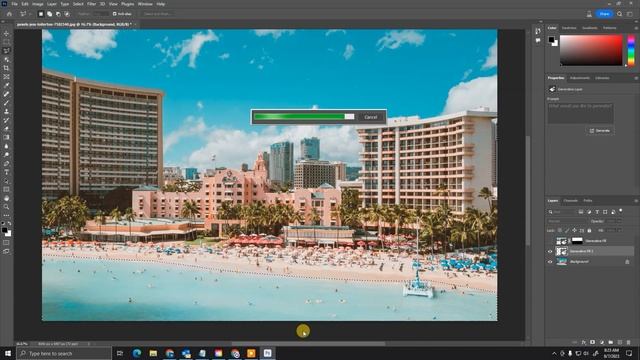Hide the Background layer with eye icon

pyautogui.click(x=550, y=262)
